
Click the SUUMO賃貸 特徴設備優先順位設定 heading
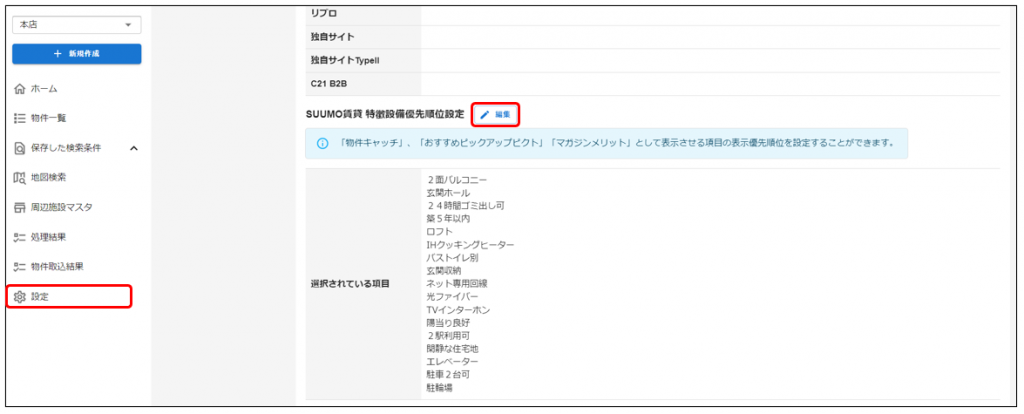pyautogui.click(x=385, y=114)
